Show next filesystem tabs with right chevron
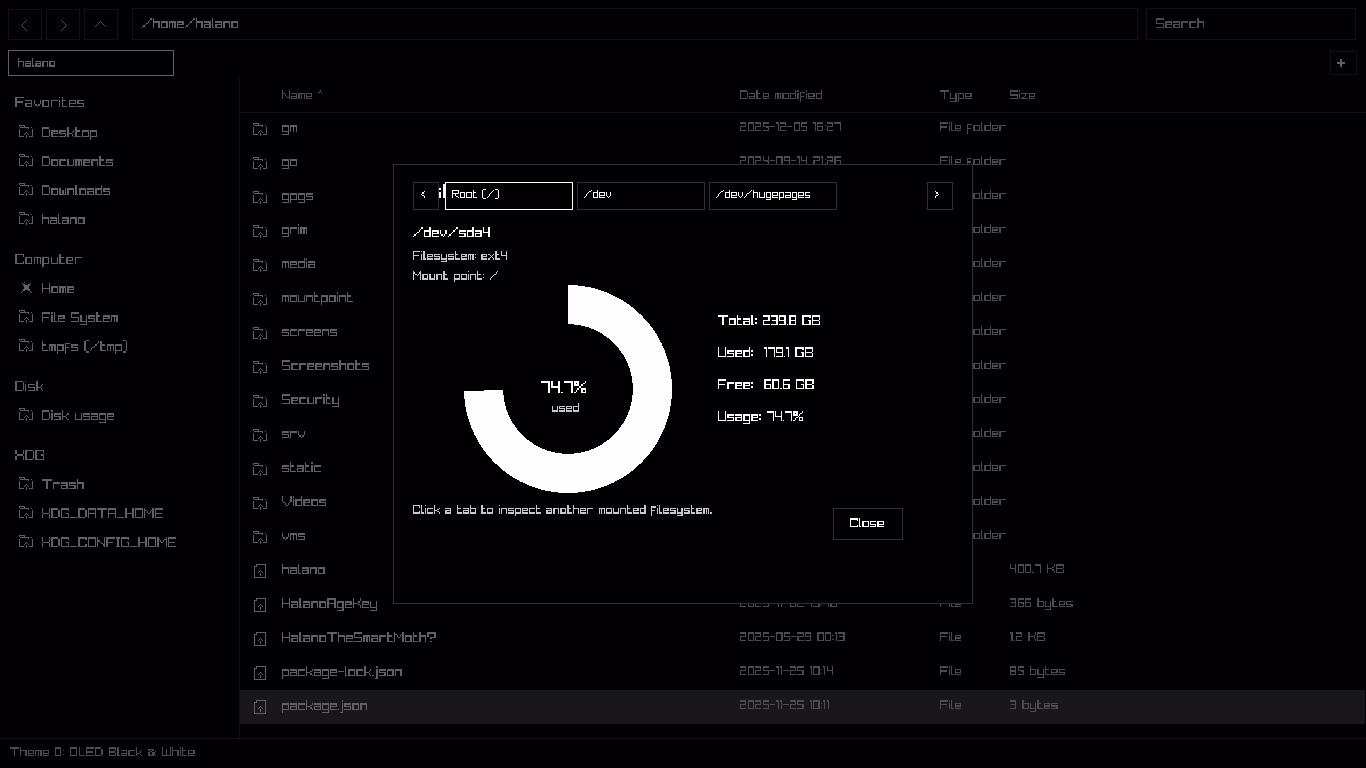Screen dimensions: 1366x768 click(x=939, y=195)
